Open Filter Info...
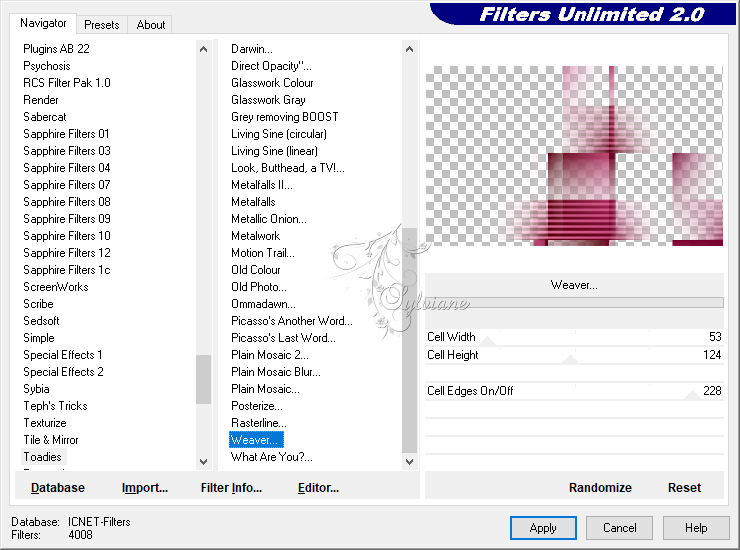 tap(231, 487)
